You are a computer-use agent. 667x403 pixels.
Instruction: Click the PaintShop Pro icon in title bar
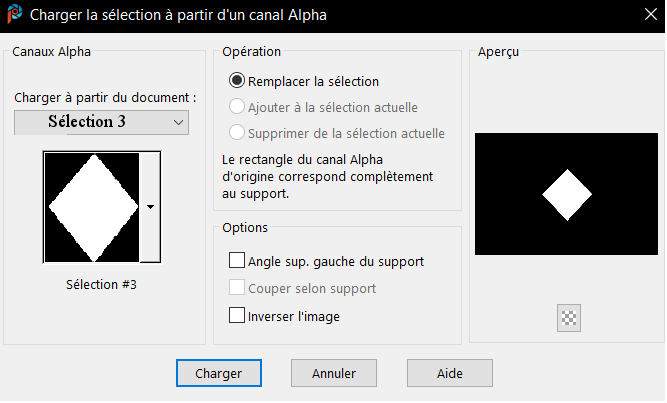[15, 15]
